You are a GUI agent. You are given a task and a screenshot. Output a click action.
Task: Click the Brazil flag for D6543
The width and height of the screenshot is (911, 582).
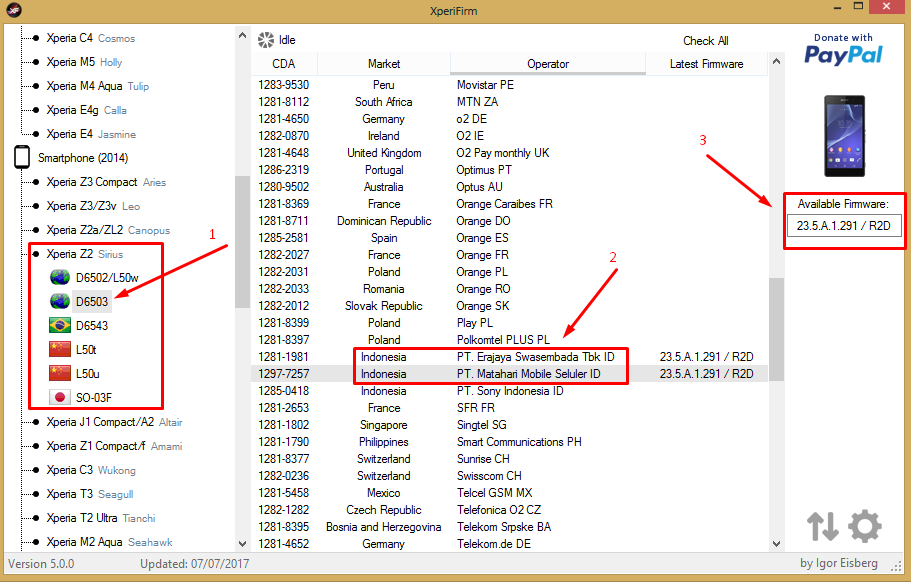[60, 326]
